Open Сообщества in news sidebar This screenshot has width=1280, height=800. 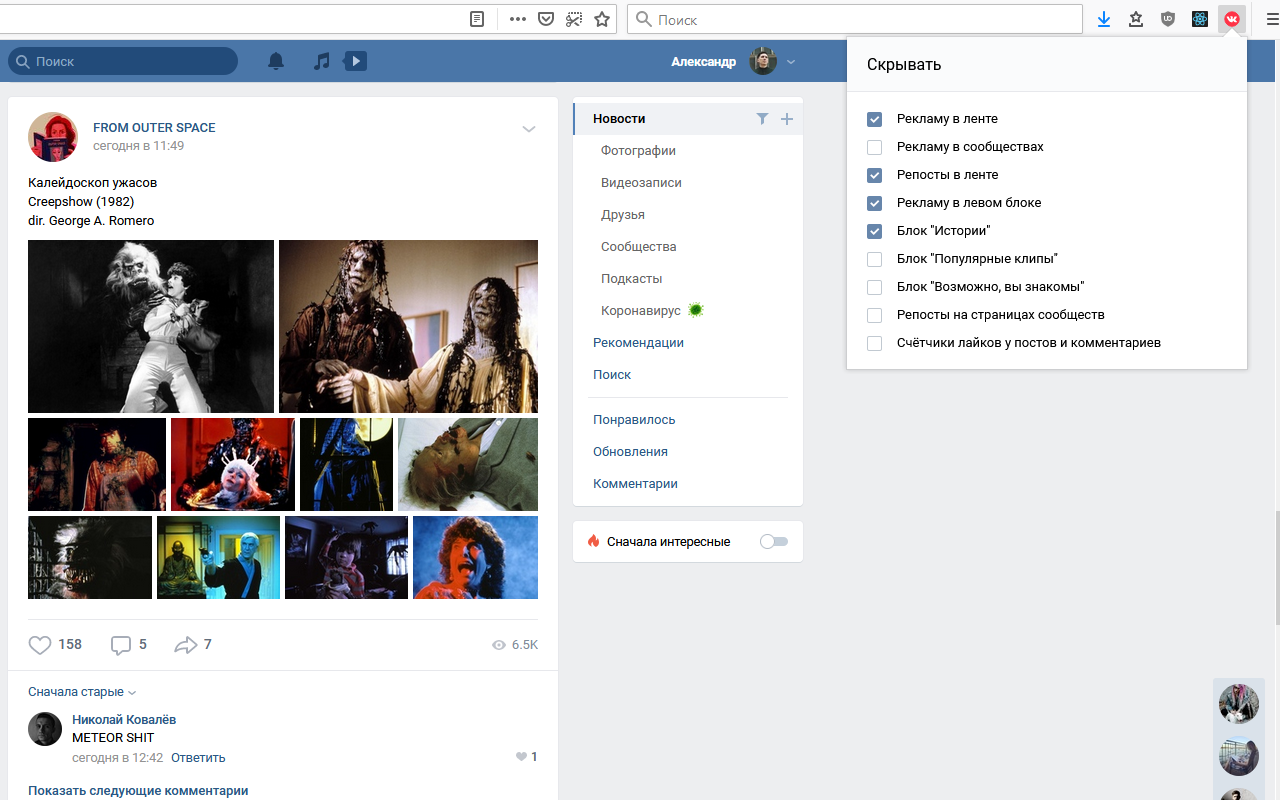pyautogui.click(x=639, y=247)
